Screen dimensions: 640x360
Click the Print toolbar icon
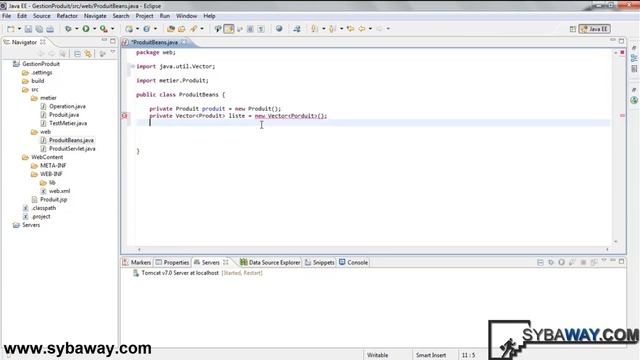pyautogui.click(x=50, y=29)
